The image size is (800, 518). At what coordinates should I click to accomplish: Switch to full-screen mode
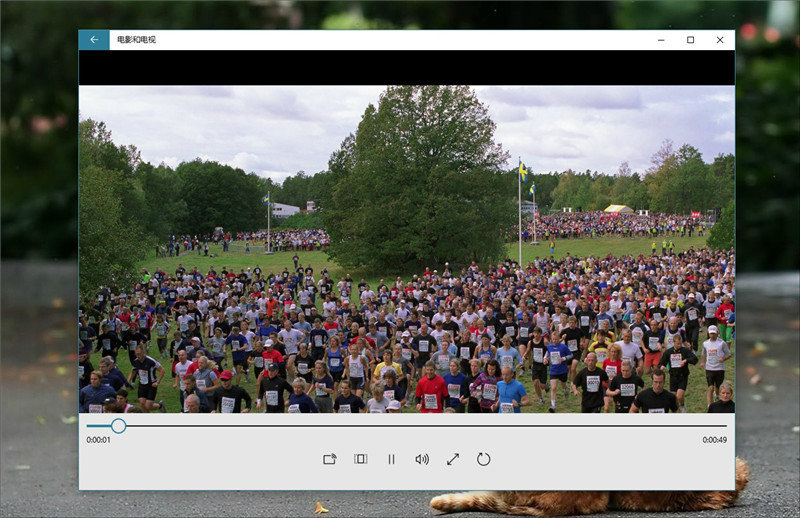tap(453, 459)
